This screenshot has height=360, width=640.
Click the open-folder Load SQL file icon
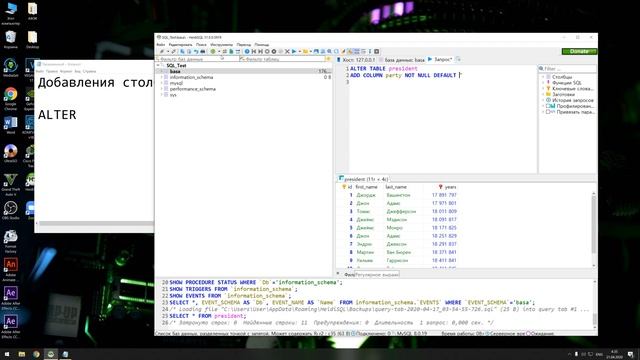pos(305,51)
